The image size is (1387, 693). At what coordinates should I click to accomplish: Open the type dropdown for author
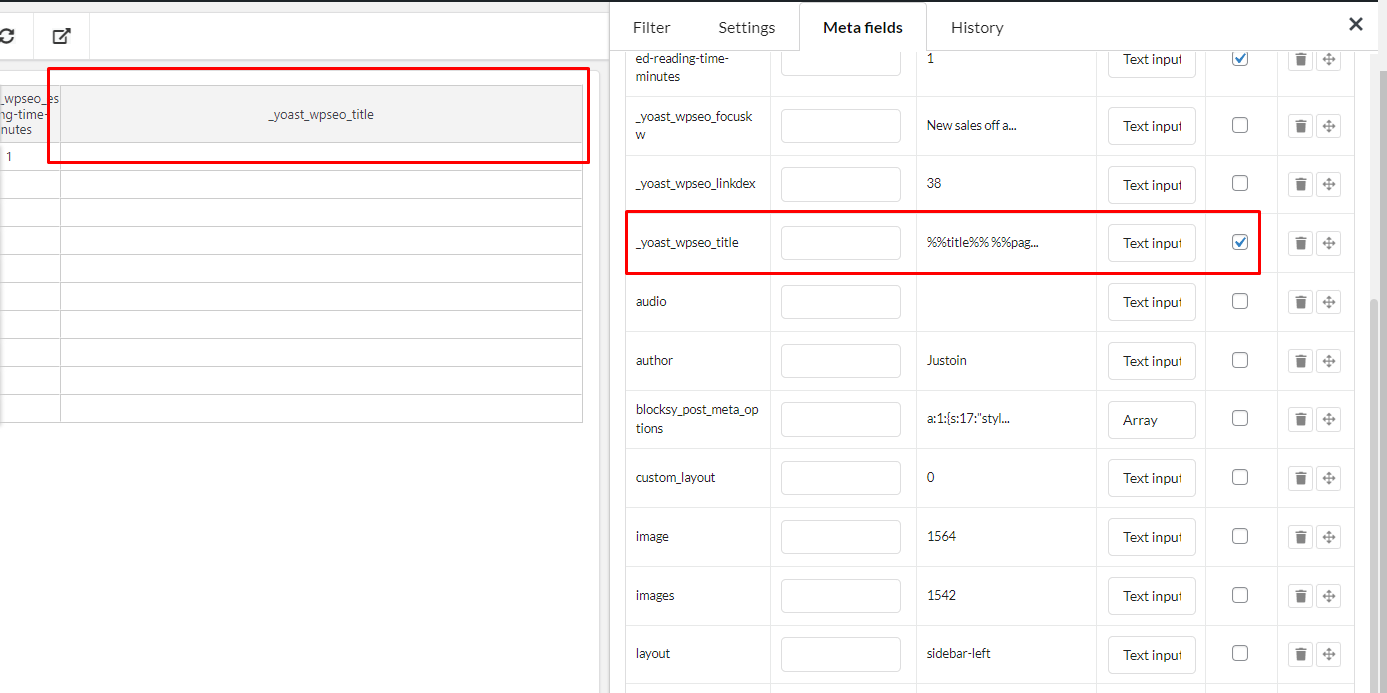[x=1152, y=361]
